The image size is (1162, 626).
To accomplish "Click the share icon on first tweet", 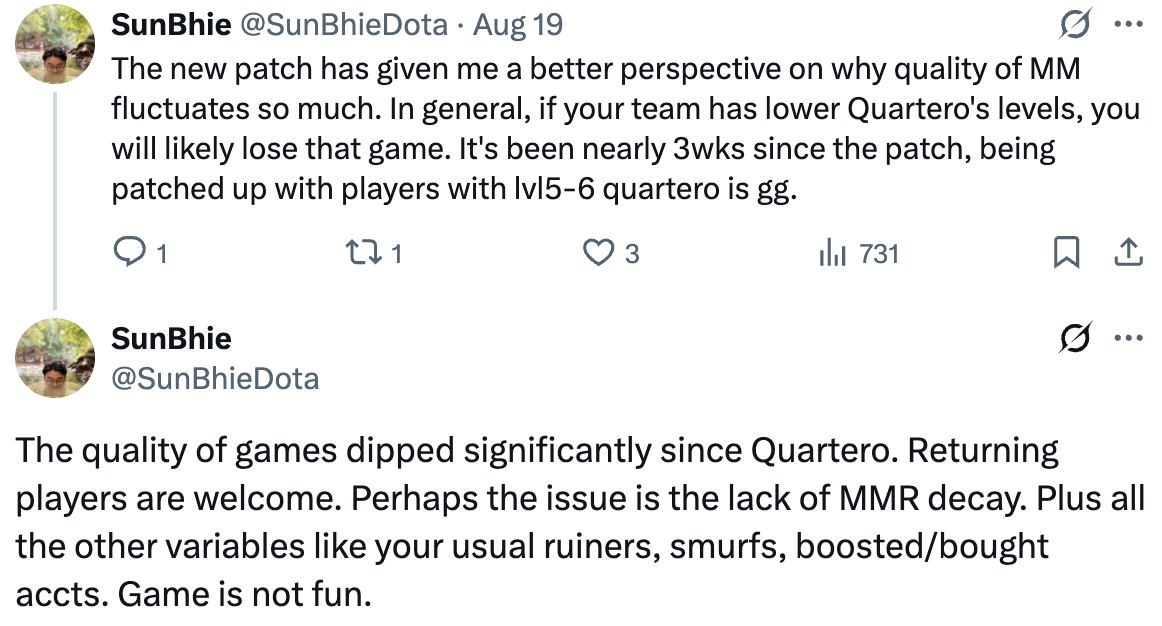I will click(1128, 253).
